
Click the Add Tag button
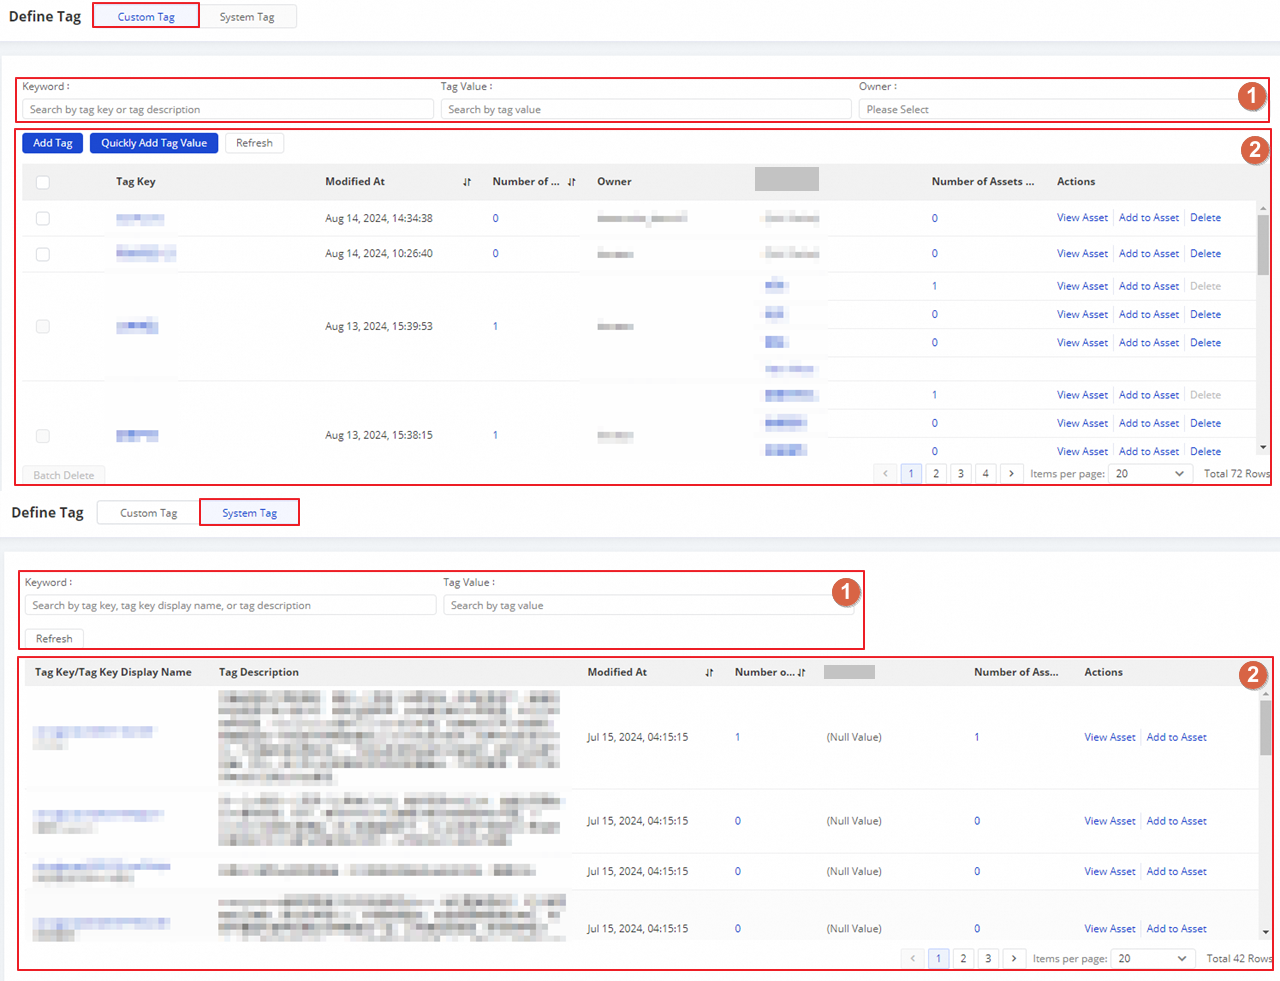(x=52, y=143)
